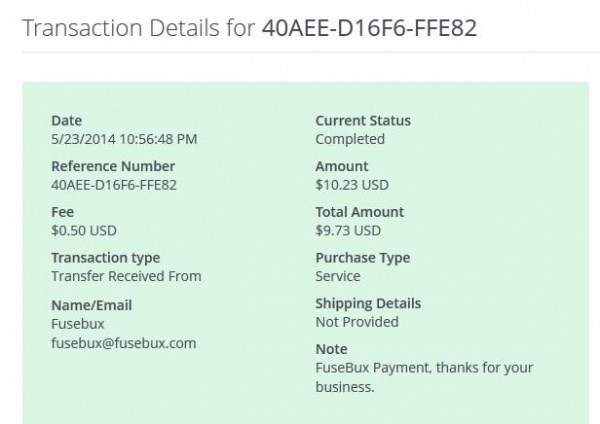Click the Name/Email label
This screenshot has width=600, height=424.
pos(91,305)
